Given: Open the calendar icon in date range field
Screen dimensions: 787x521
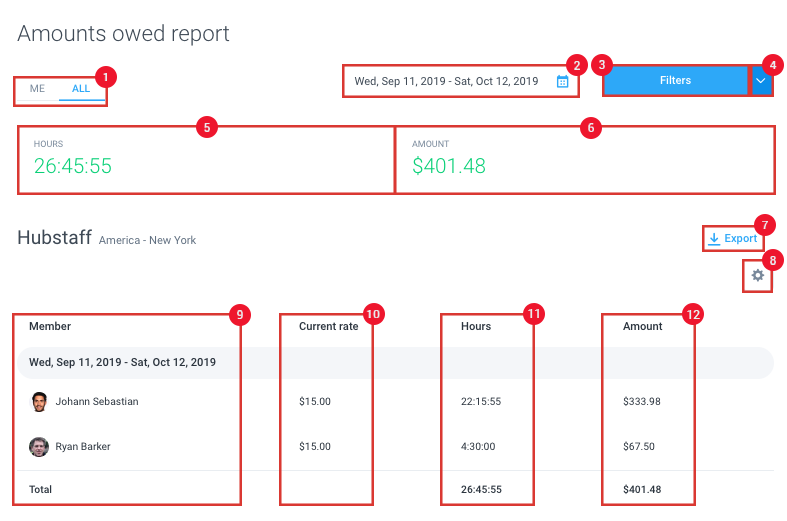Looking at the screenshot, I should 562,81.
